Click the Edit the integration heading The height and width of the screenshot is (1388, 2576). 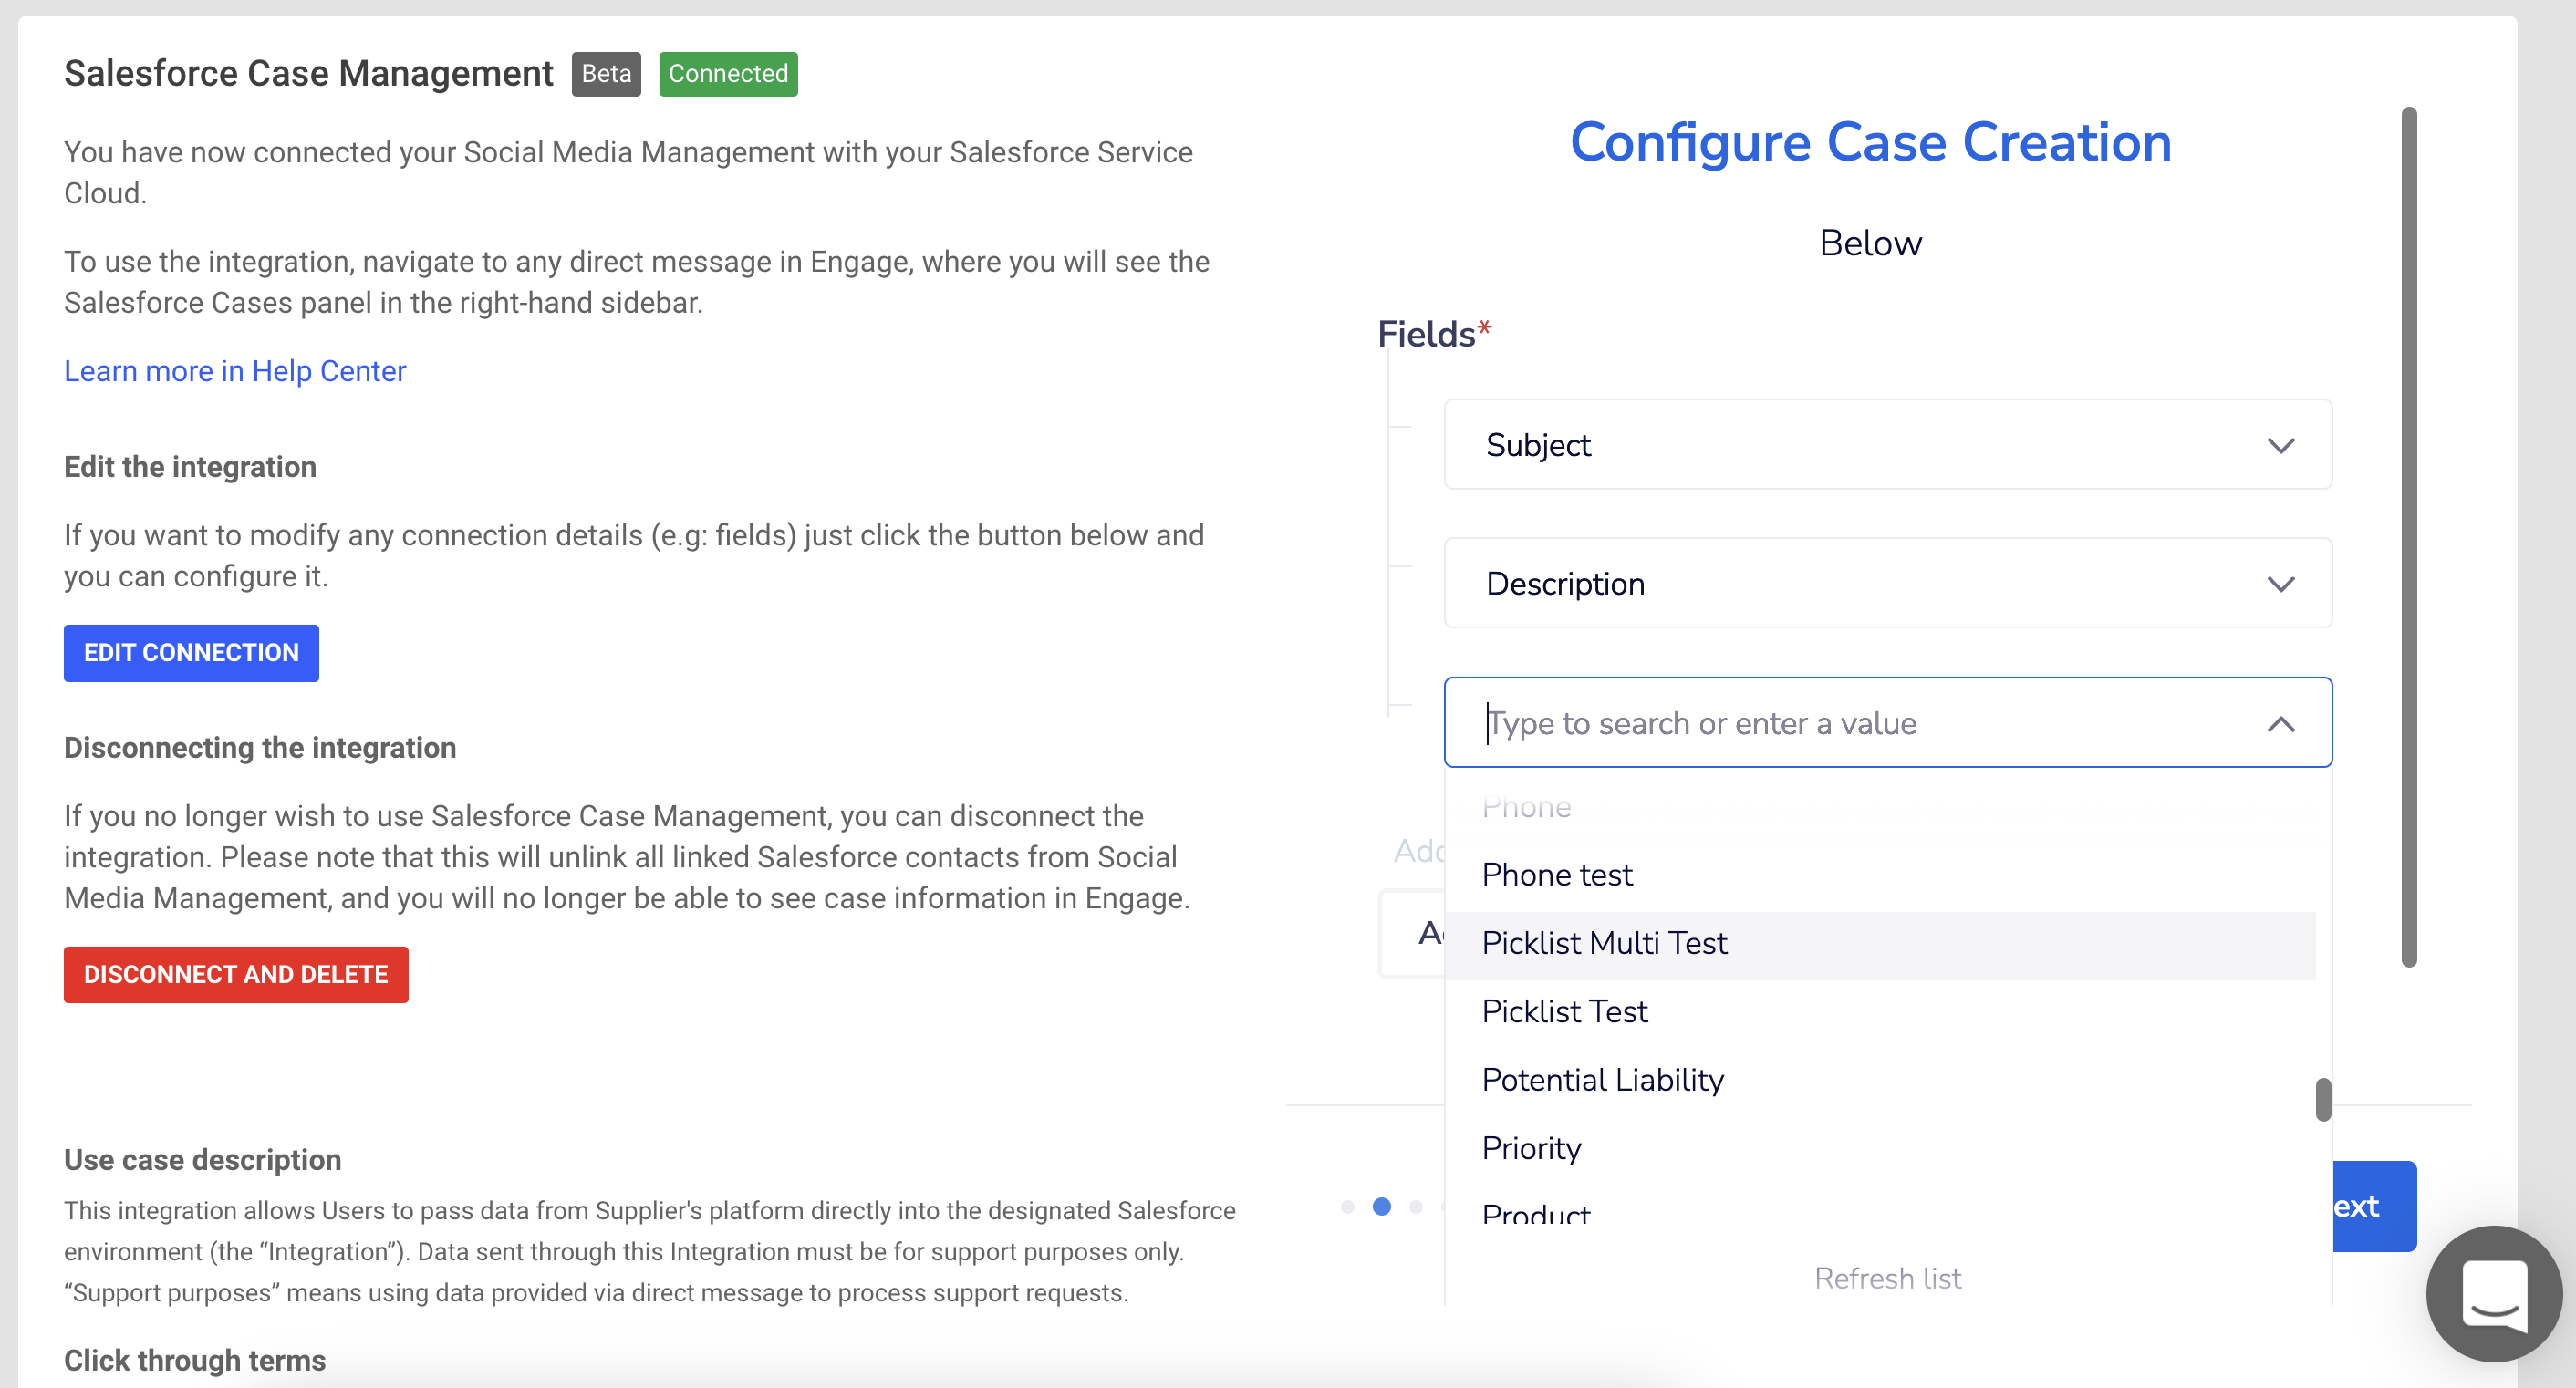tap(190, 467)
